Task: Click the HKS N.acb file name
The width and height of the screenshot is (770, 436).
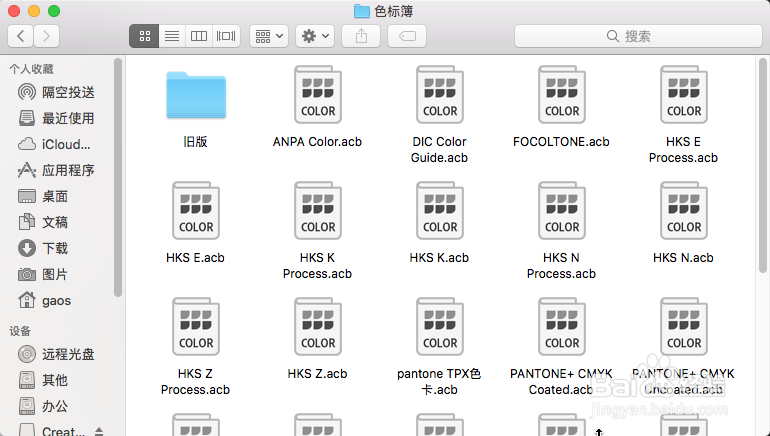Action: click(683, 258)
